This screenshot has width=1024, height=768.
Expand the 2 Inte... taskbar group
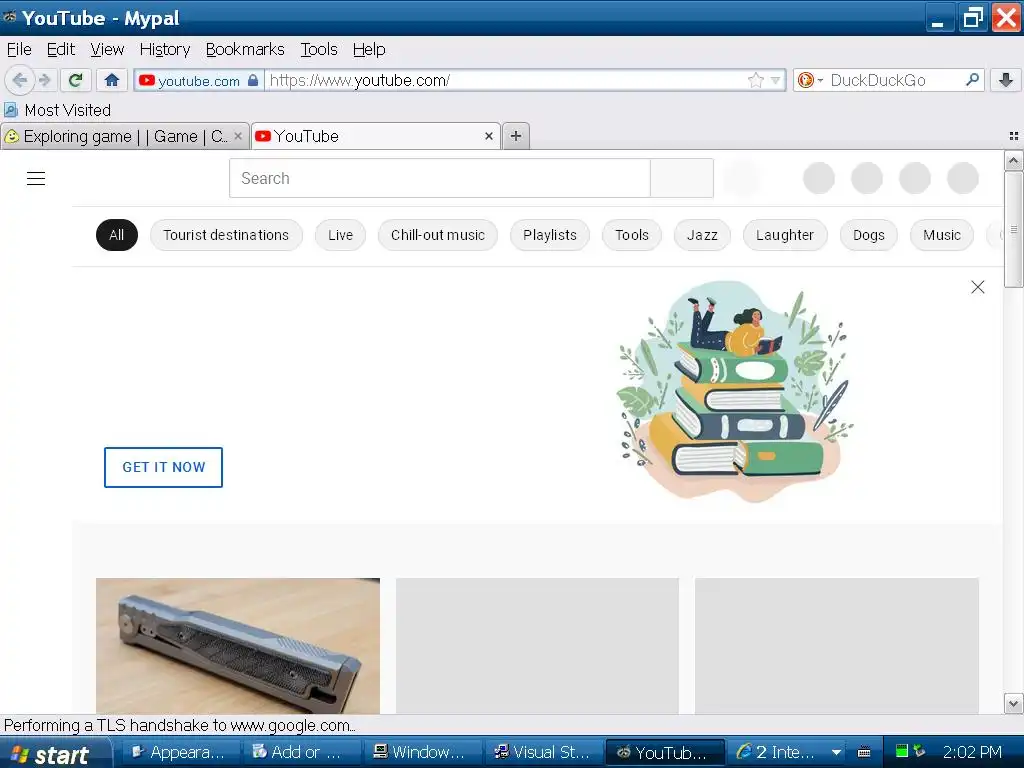pos(787,752)
